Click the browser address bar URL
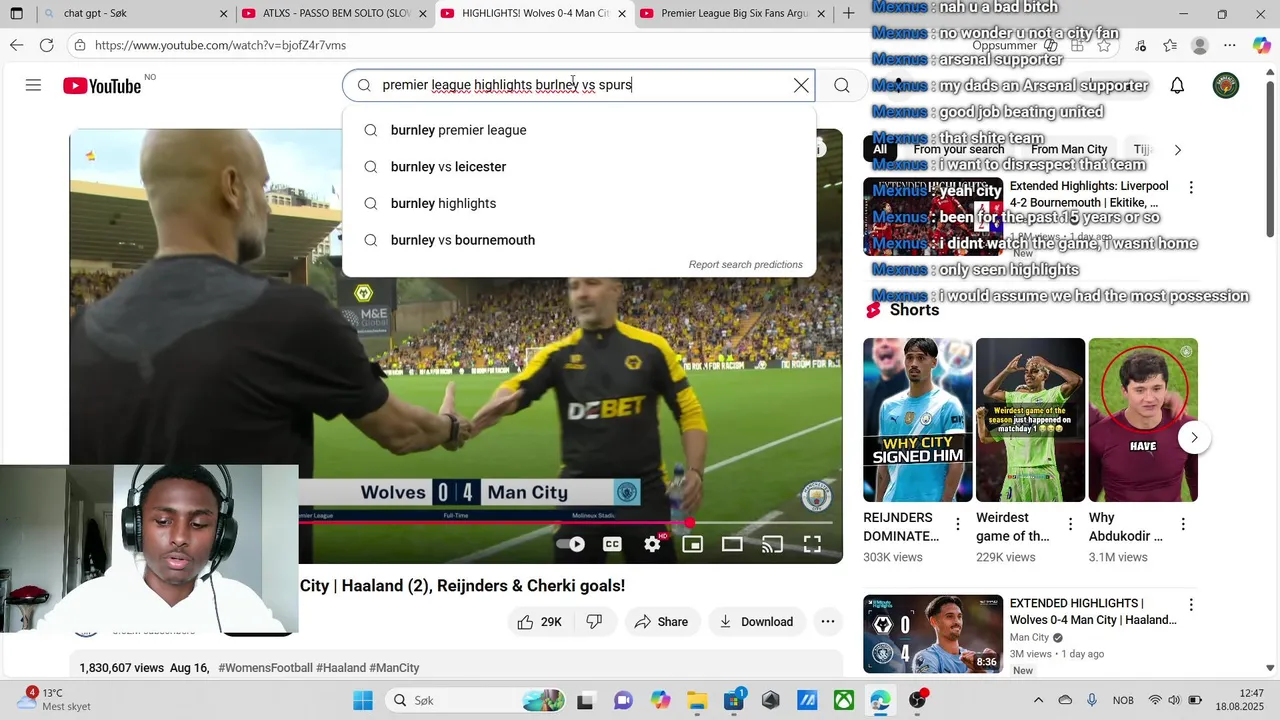Viewport: 1280px width, 720px height. coord(221,45)
